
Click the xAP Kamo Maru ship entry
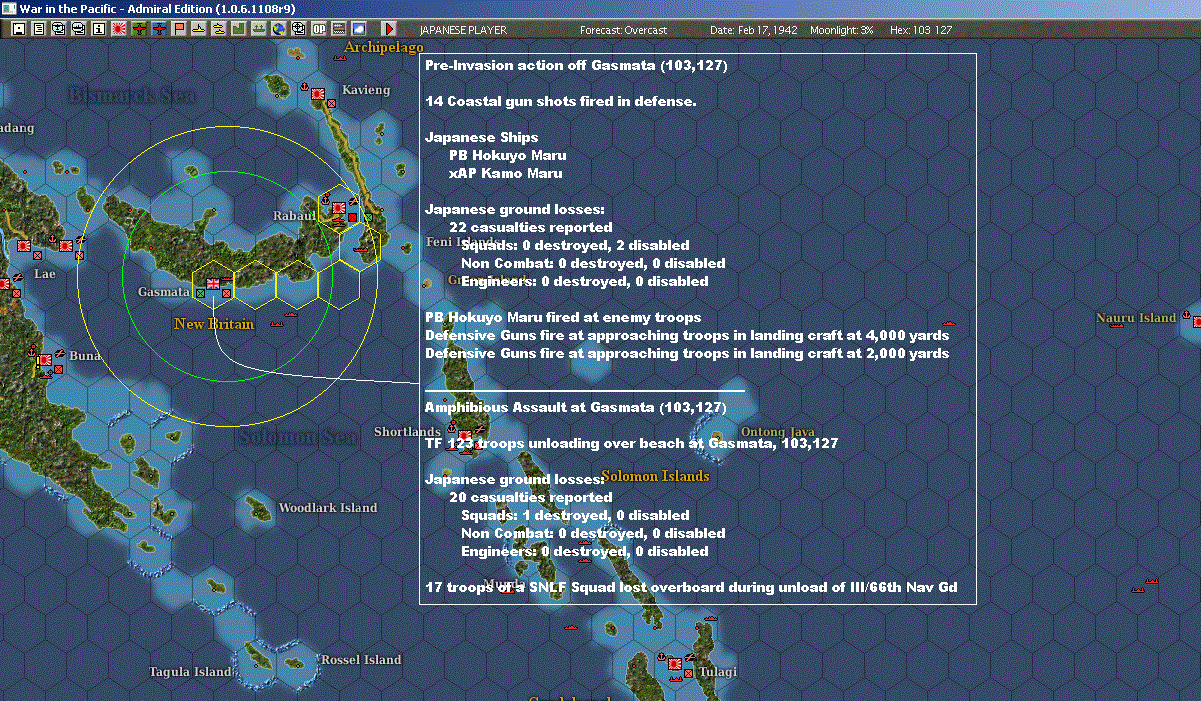point(505,173)
